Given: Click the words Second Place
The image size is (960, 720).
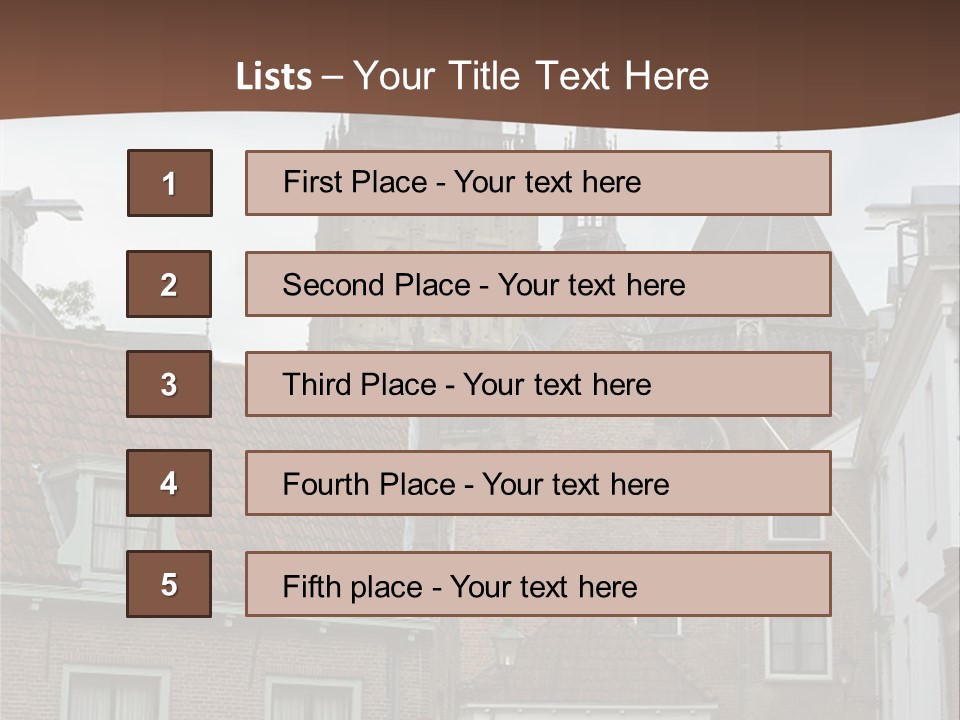Looking at the screenshot, I should point(377,285).
